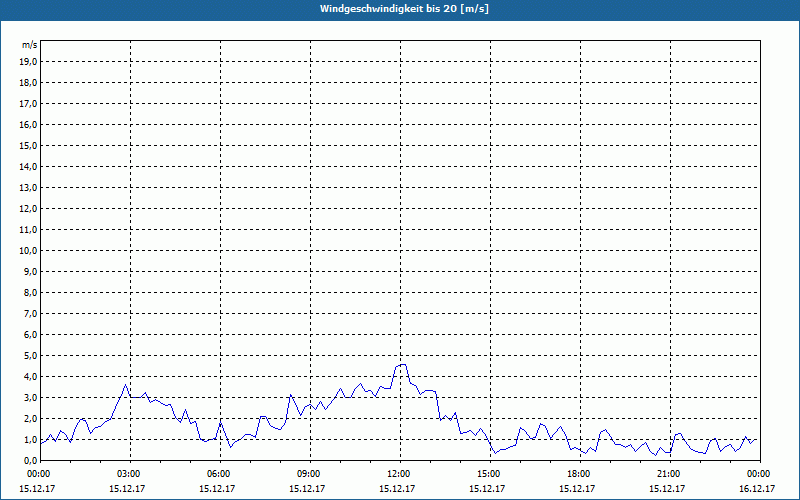Image resolution: width=800 pixels, height=500 pixels.
Task: Click the "16.12.17" date label
Action: tap(757, 489)
